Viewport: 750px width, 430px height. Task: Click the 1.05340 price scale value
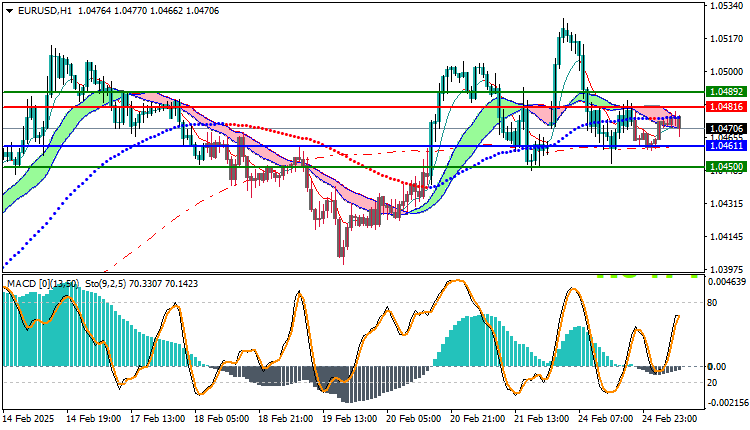click(727, 6)
